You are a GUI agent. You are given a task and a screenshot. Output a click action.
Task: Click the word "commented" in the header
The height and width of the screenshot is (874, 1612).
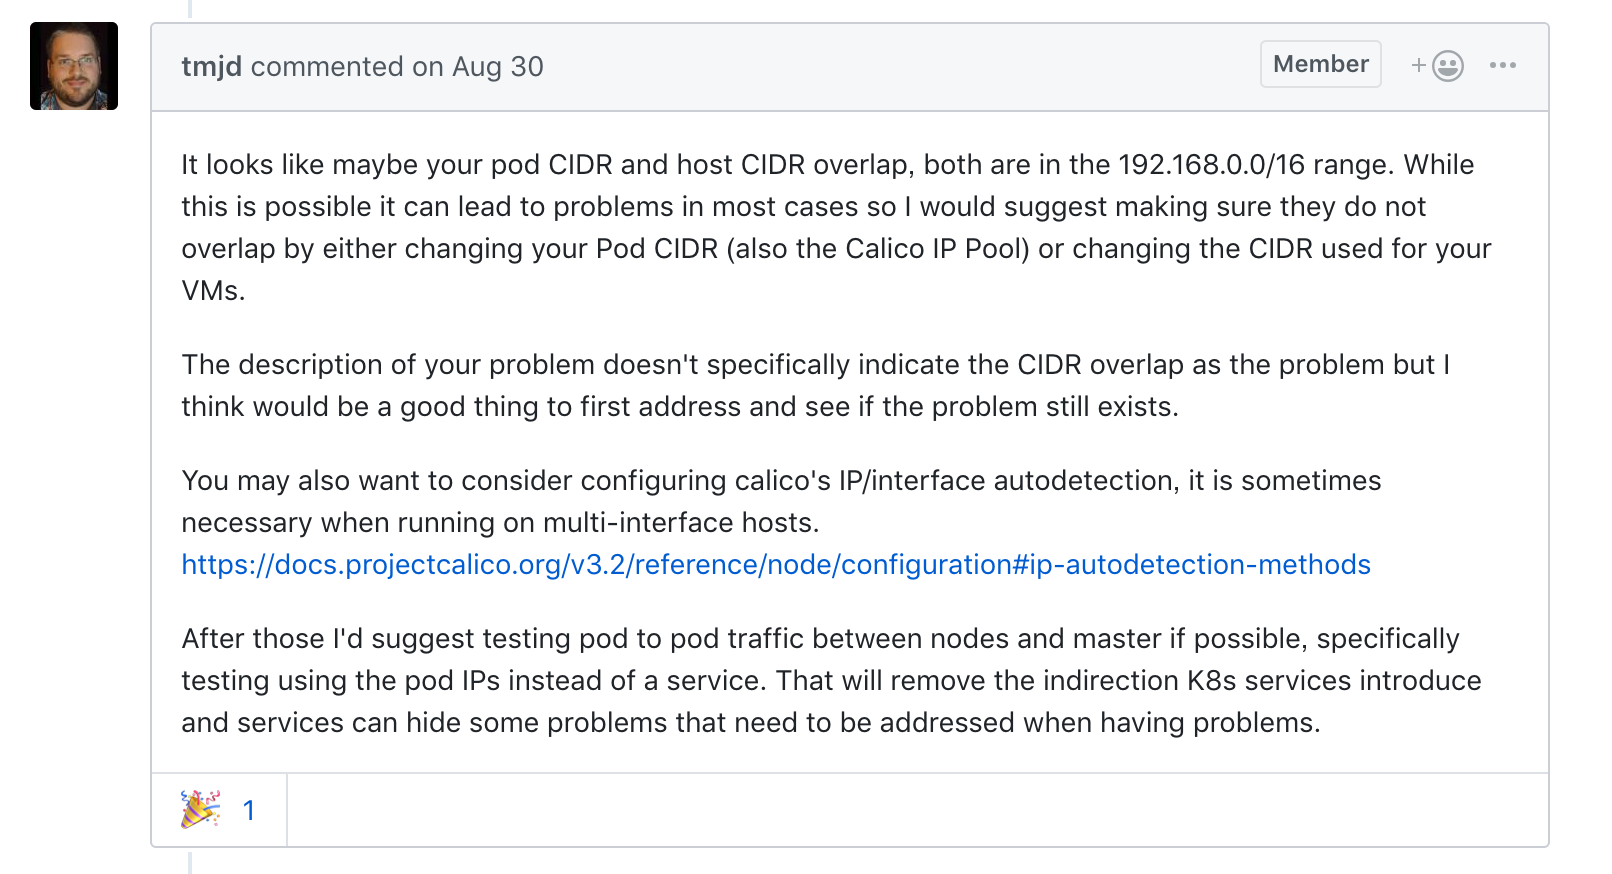(326, 66)
